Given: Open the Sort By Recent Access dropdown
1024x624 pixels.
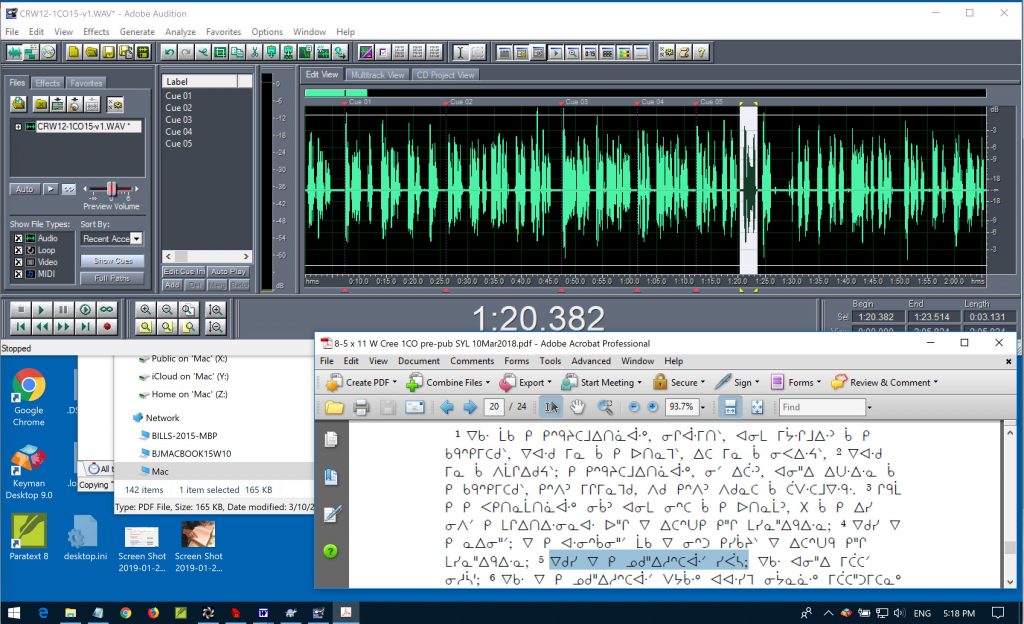Looking at the screenshot, I should [x=136, y=239].
